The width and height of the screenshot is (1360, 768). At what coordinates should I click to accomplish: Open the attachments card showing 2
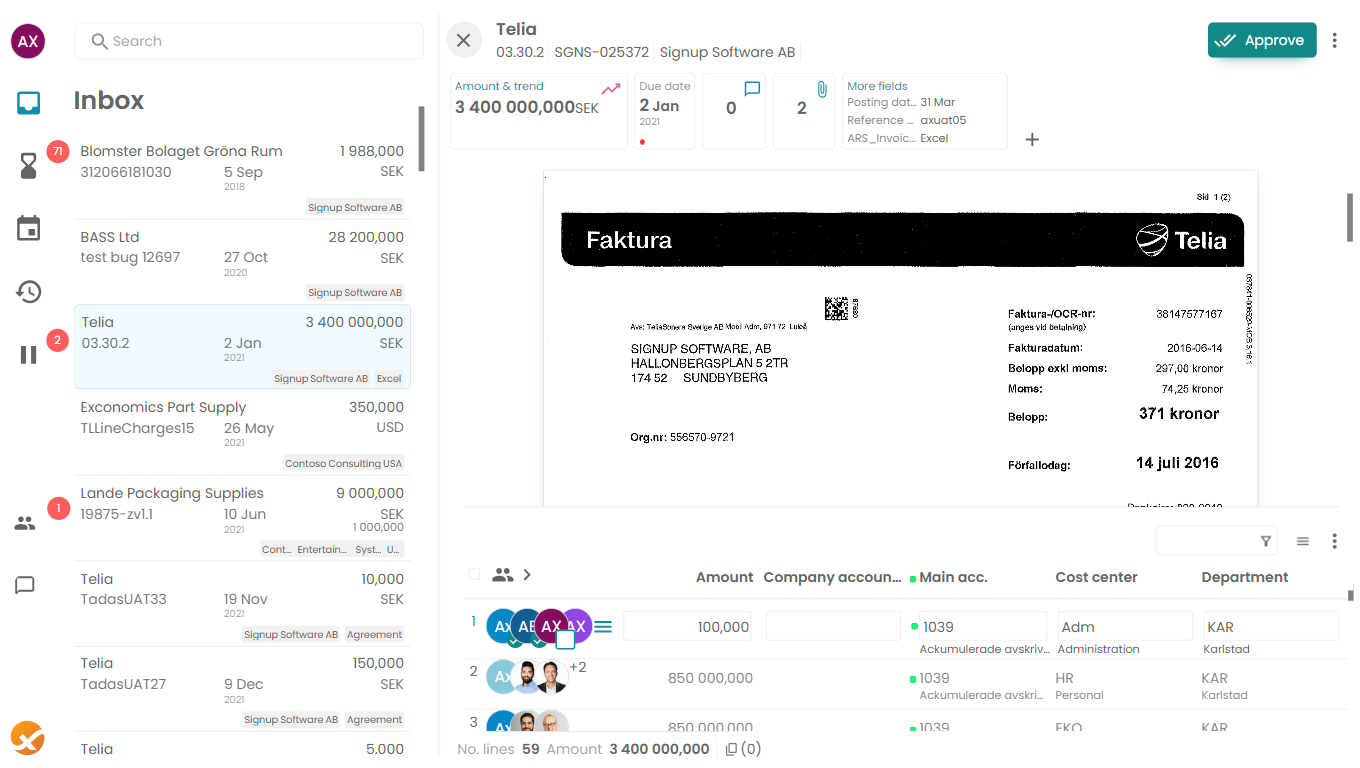tap(804, 111)
